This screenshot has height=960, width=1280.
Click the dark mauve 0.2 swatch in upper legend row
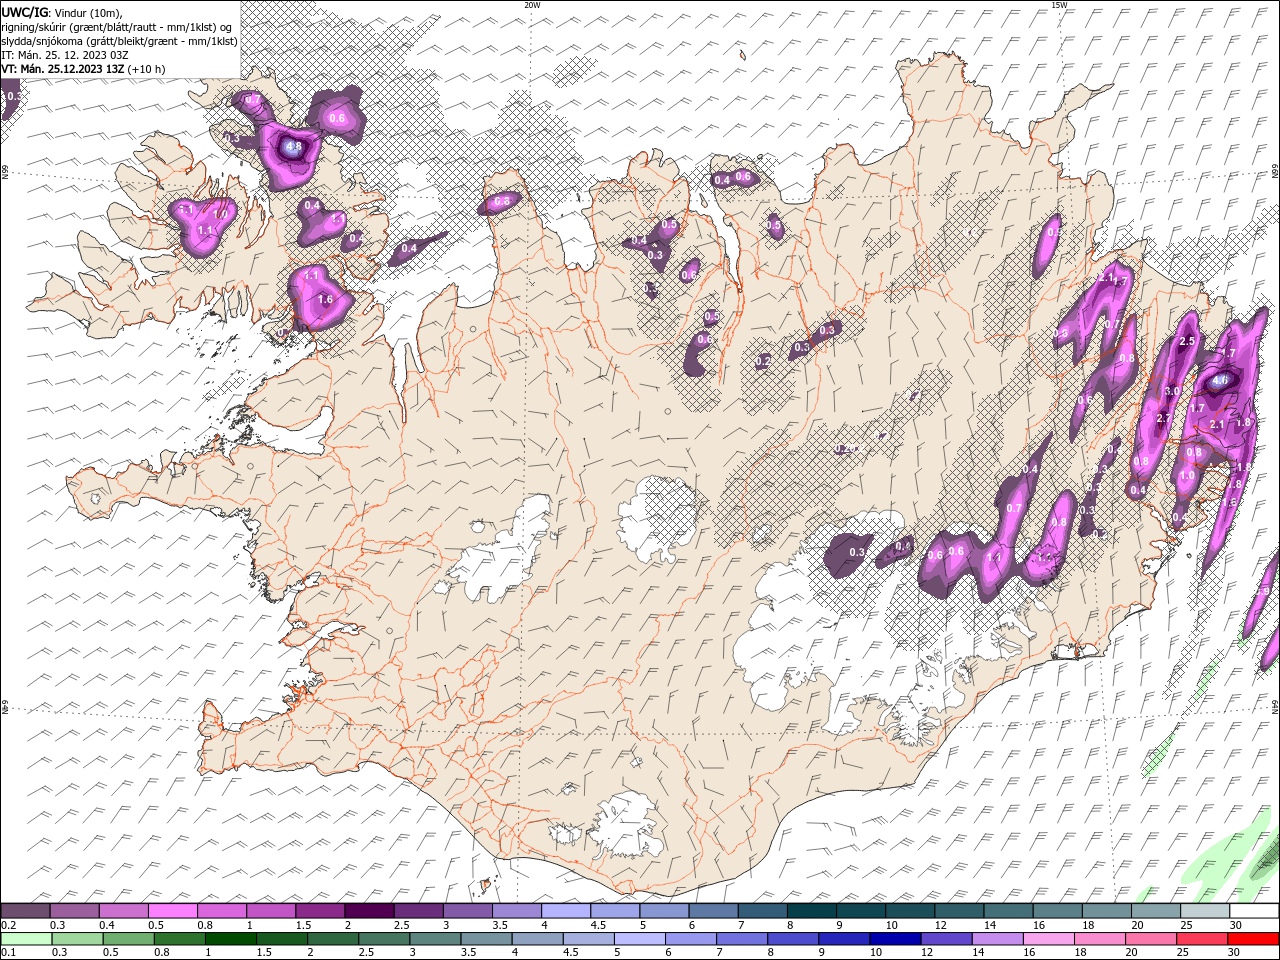25,911
